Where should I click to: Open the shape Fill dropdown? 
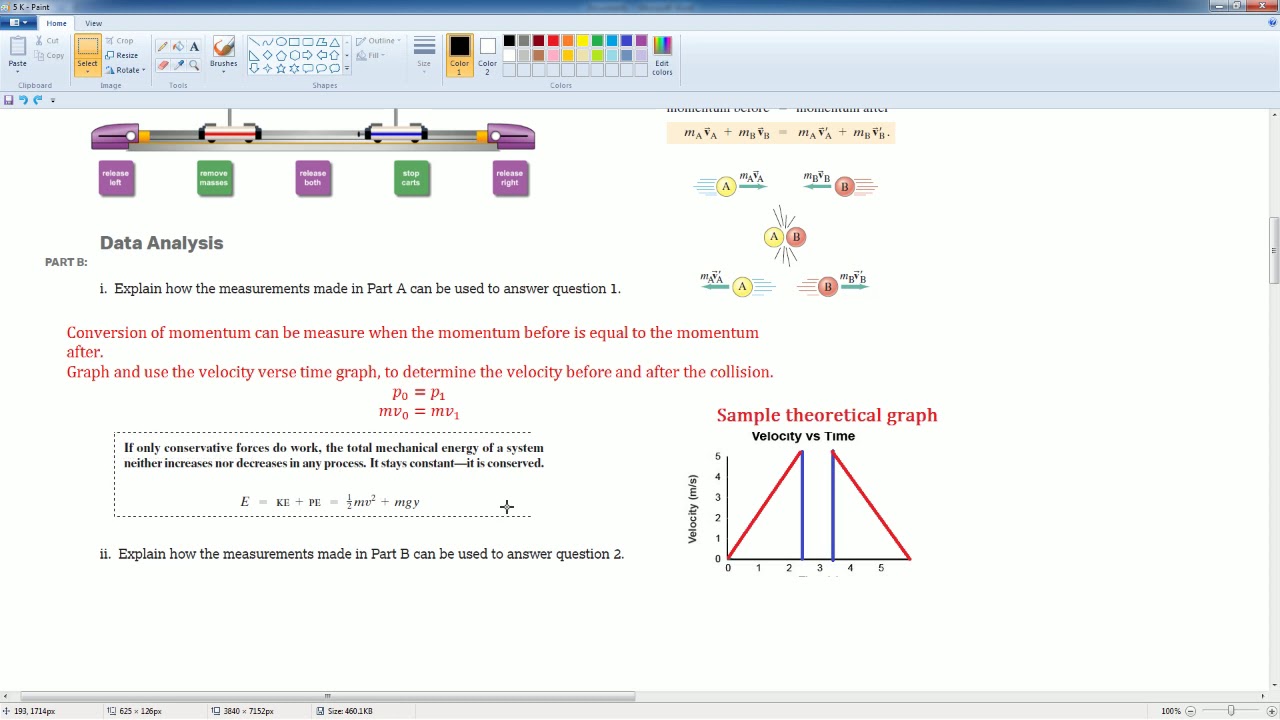click(372, 55)
